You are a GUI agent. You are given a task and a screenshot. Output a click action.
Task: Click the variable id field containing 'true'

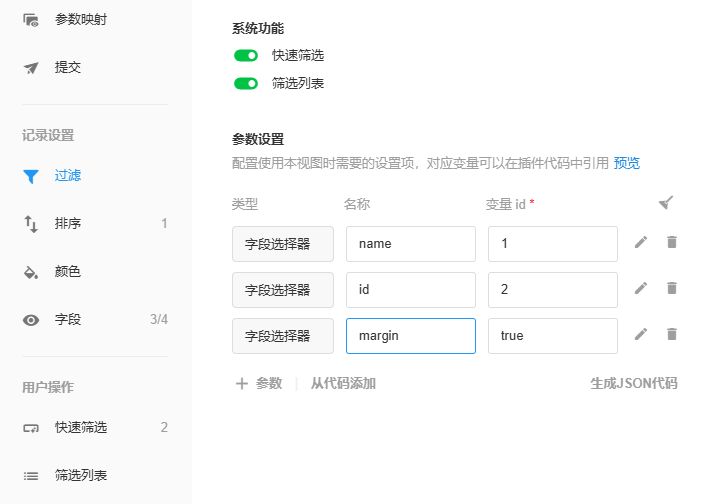click(553, 336)
